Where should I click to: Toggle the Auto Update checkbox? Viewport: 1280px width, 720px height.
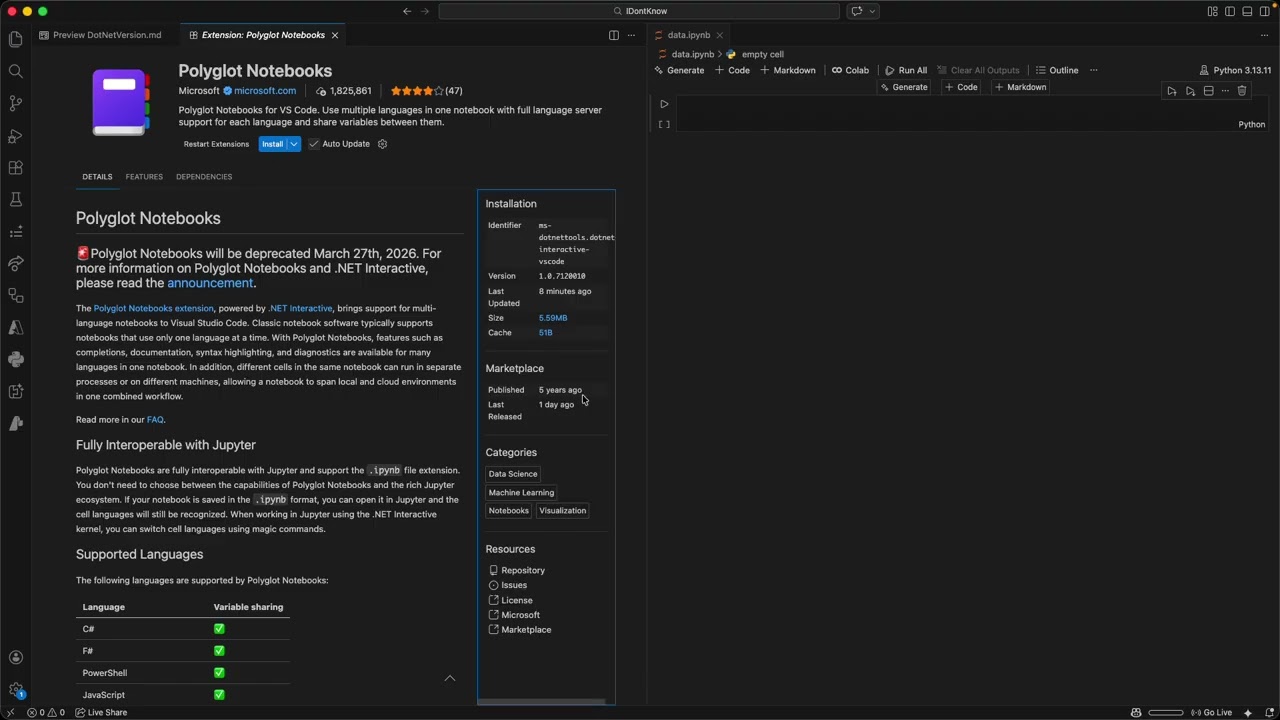click(313, 144)
